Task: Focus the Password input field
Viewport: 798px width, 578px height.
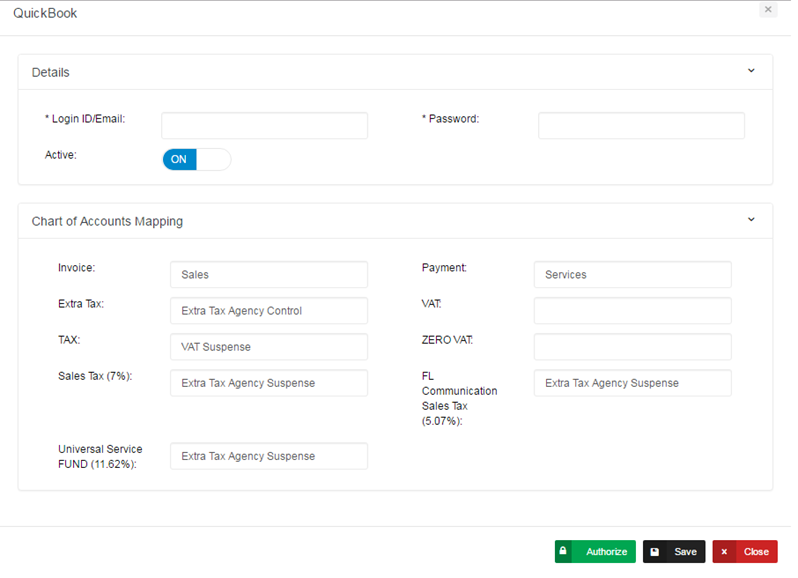Action: pyautogui.click(x=641, y=125)
